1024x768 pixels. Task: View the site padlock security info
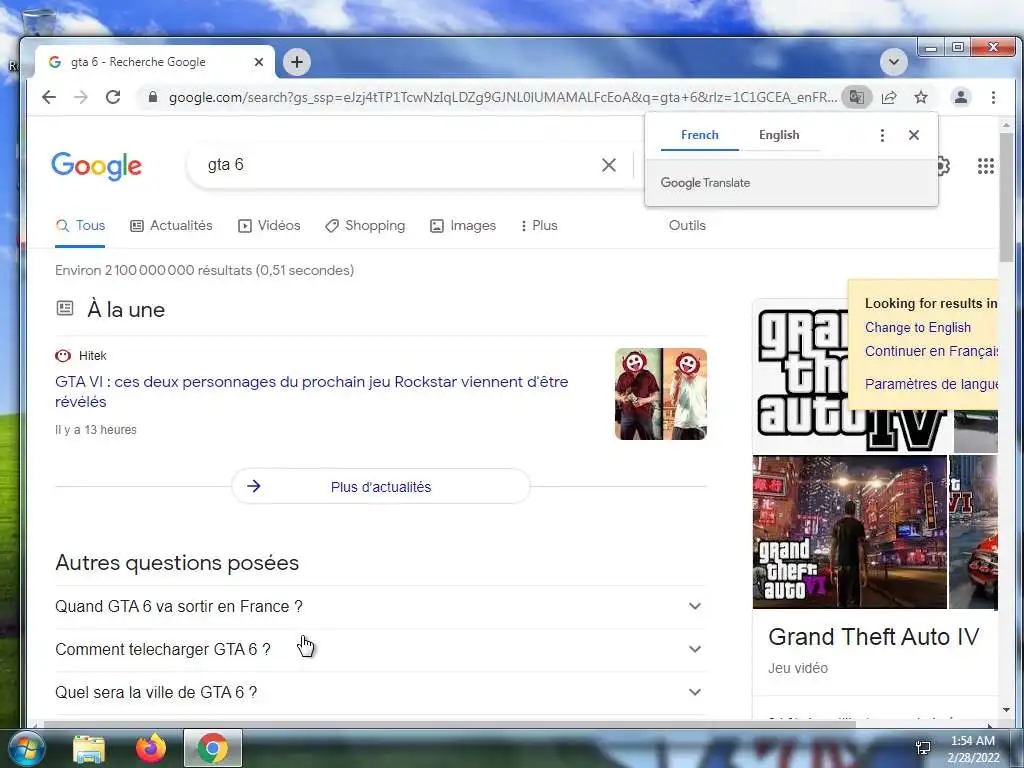[x=153, y=97]
